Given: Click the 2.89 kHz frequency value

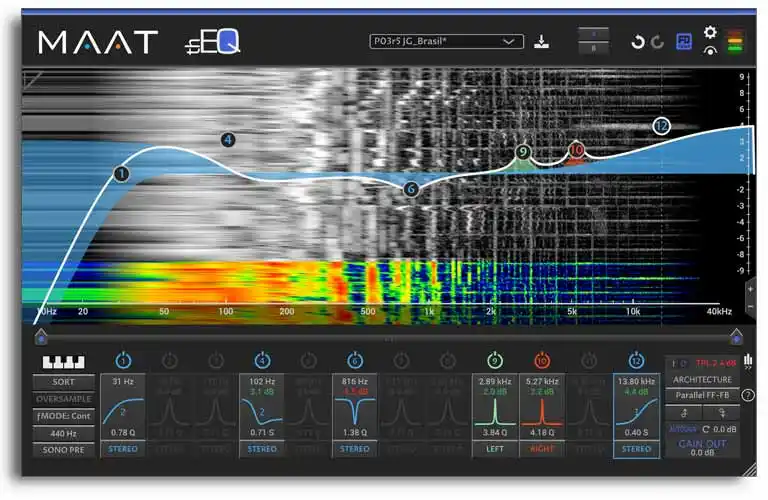Looking at the screenshot, I should click(x=495, y=381).
